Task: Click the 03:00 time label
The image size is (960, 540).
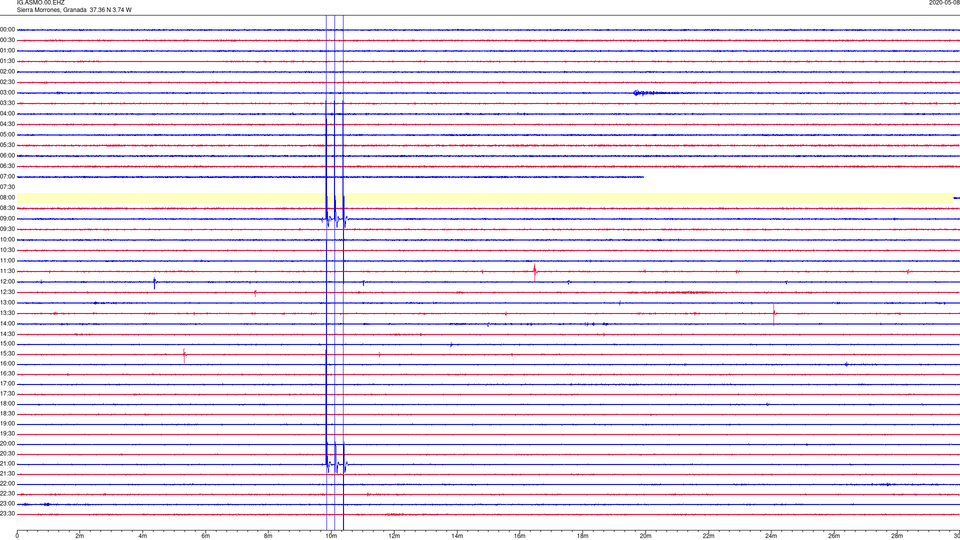Action: (x=7, y=93)
